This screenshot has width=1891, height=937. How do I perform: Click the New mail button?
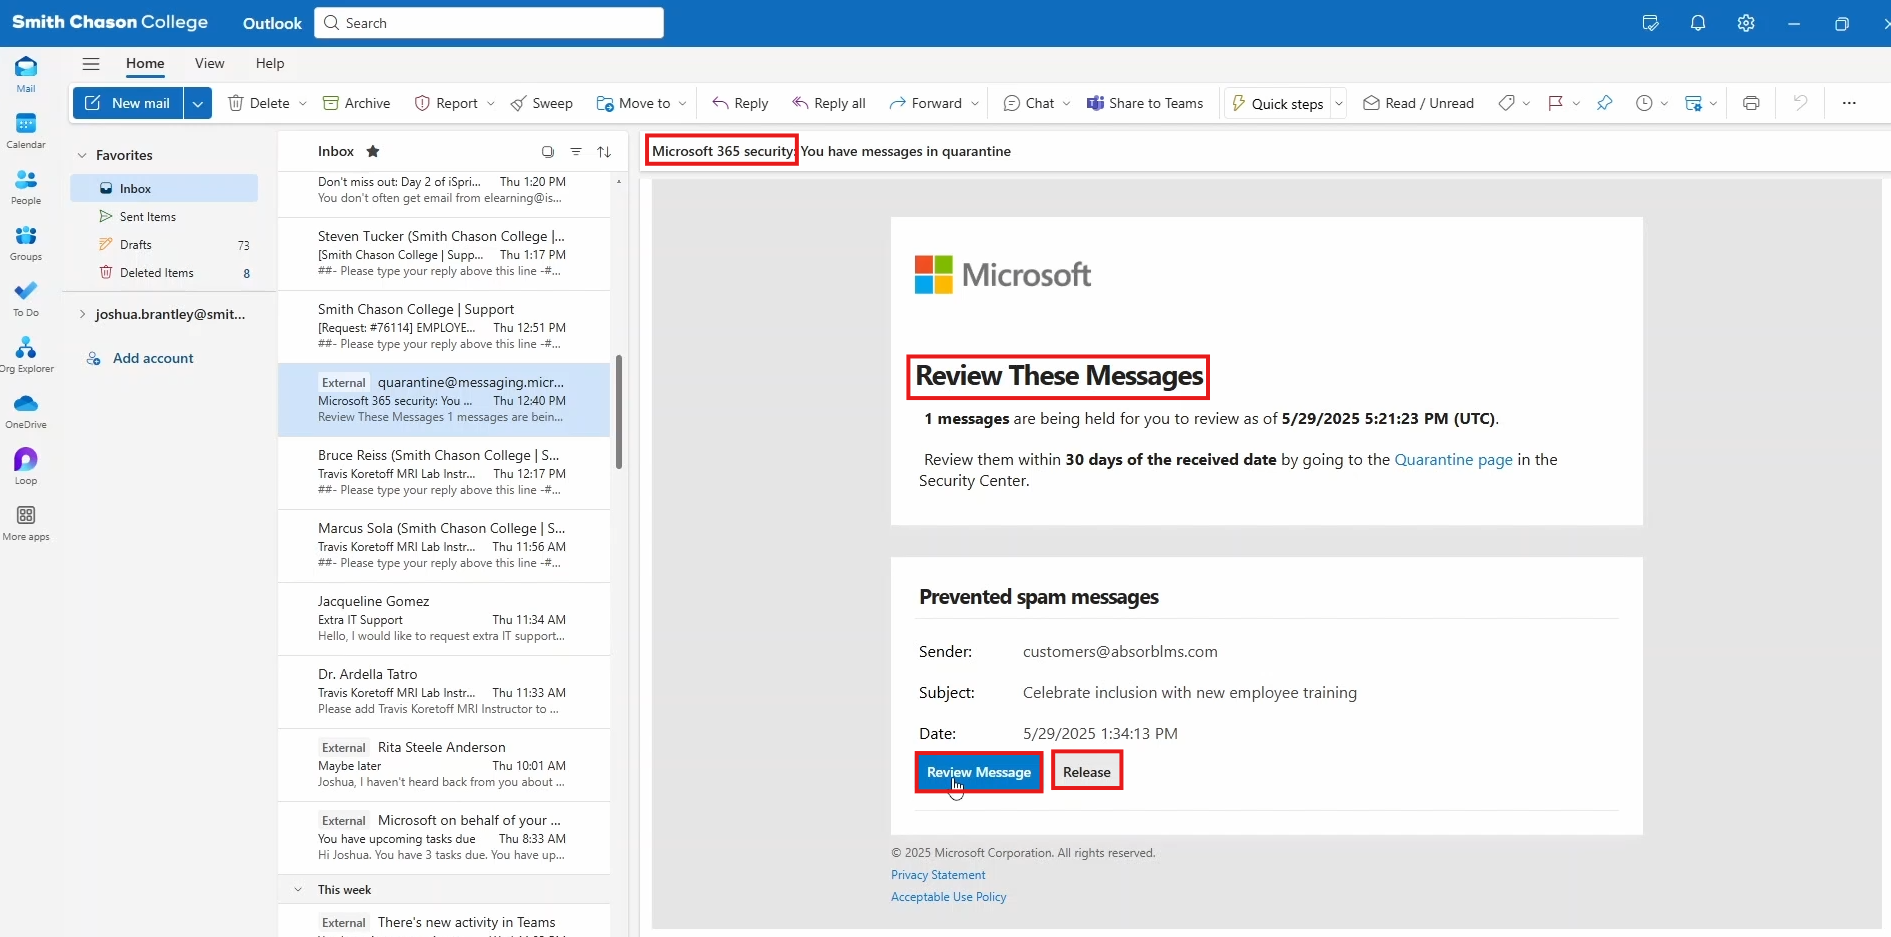[128, 103]
